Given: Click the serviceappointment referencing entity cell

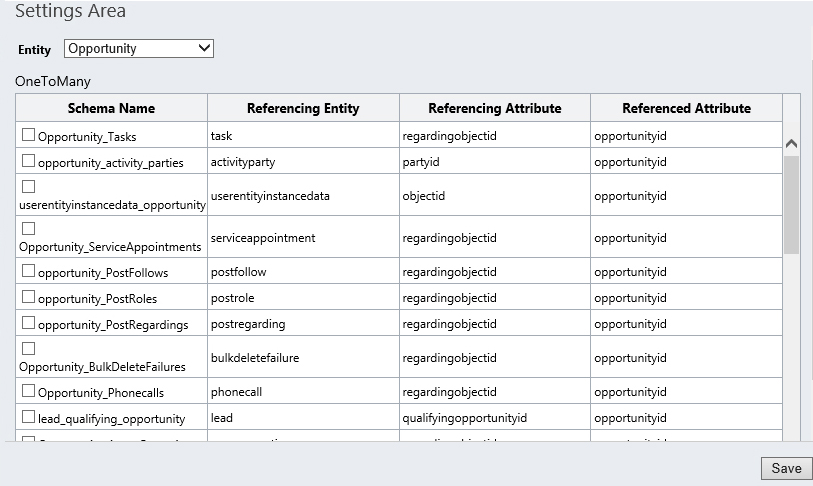Looking at the screenshot, I should pos(263,238).
